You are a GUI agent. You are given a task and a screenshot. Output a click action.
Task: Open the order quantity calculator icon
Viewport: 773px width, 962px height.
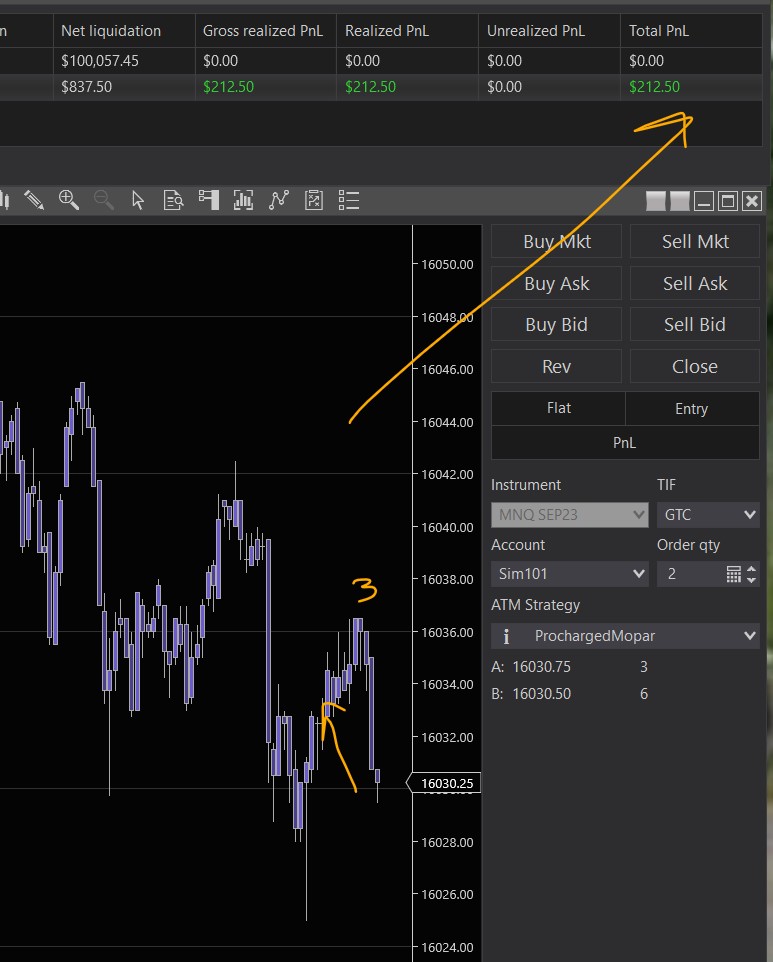pyautogui.click(x=733, y=574)
